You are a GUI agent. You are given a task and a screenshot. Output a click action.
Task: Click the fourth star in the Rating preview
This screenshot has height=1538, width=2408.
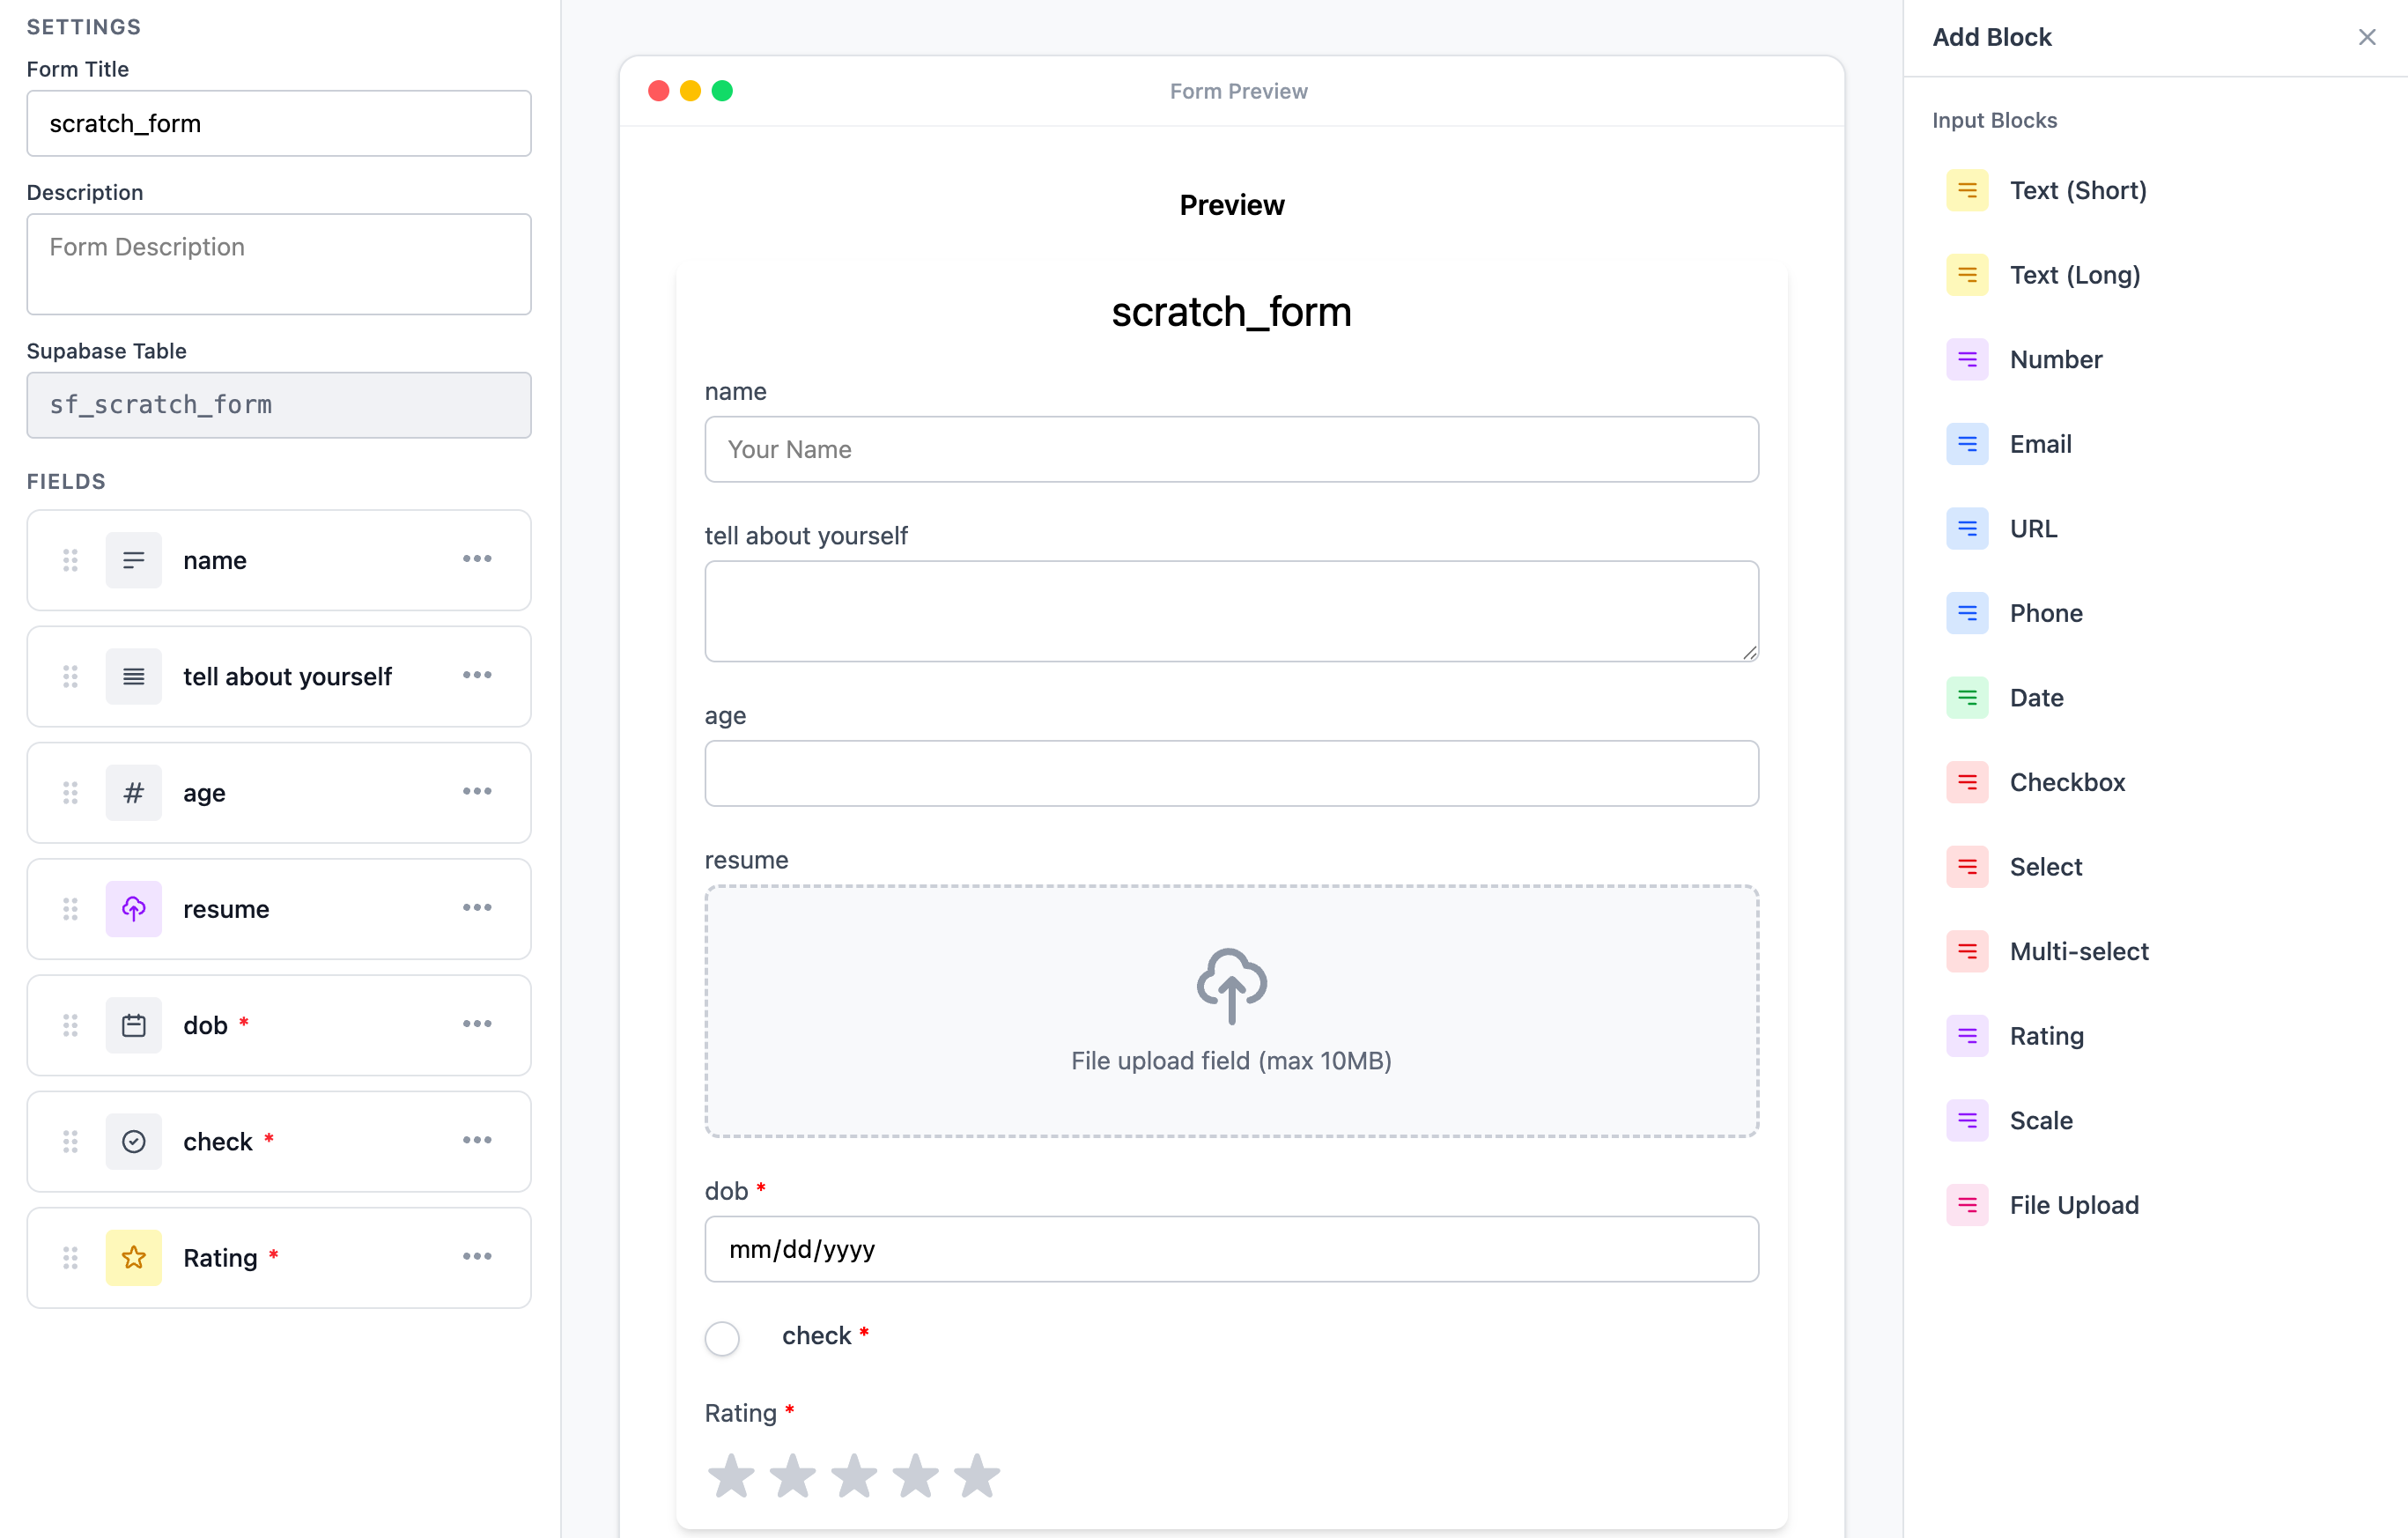click(x=916, y=1475)
